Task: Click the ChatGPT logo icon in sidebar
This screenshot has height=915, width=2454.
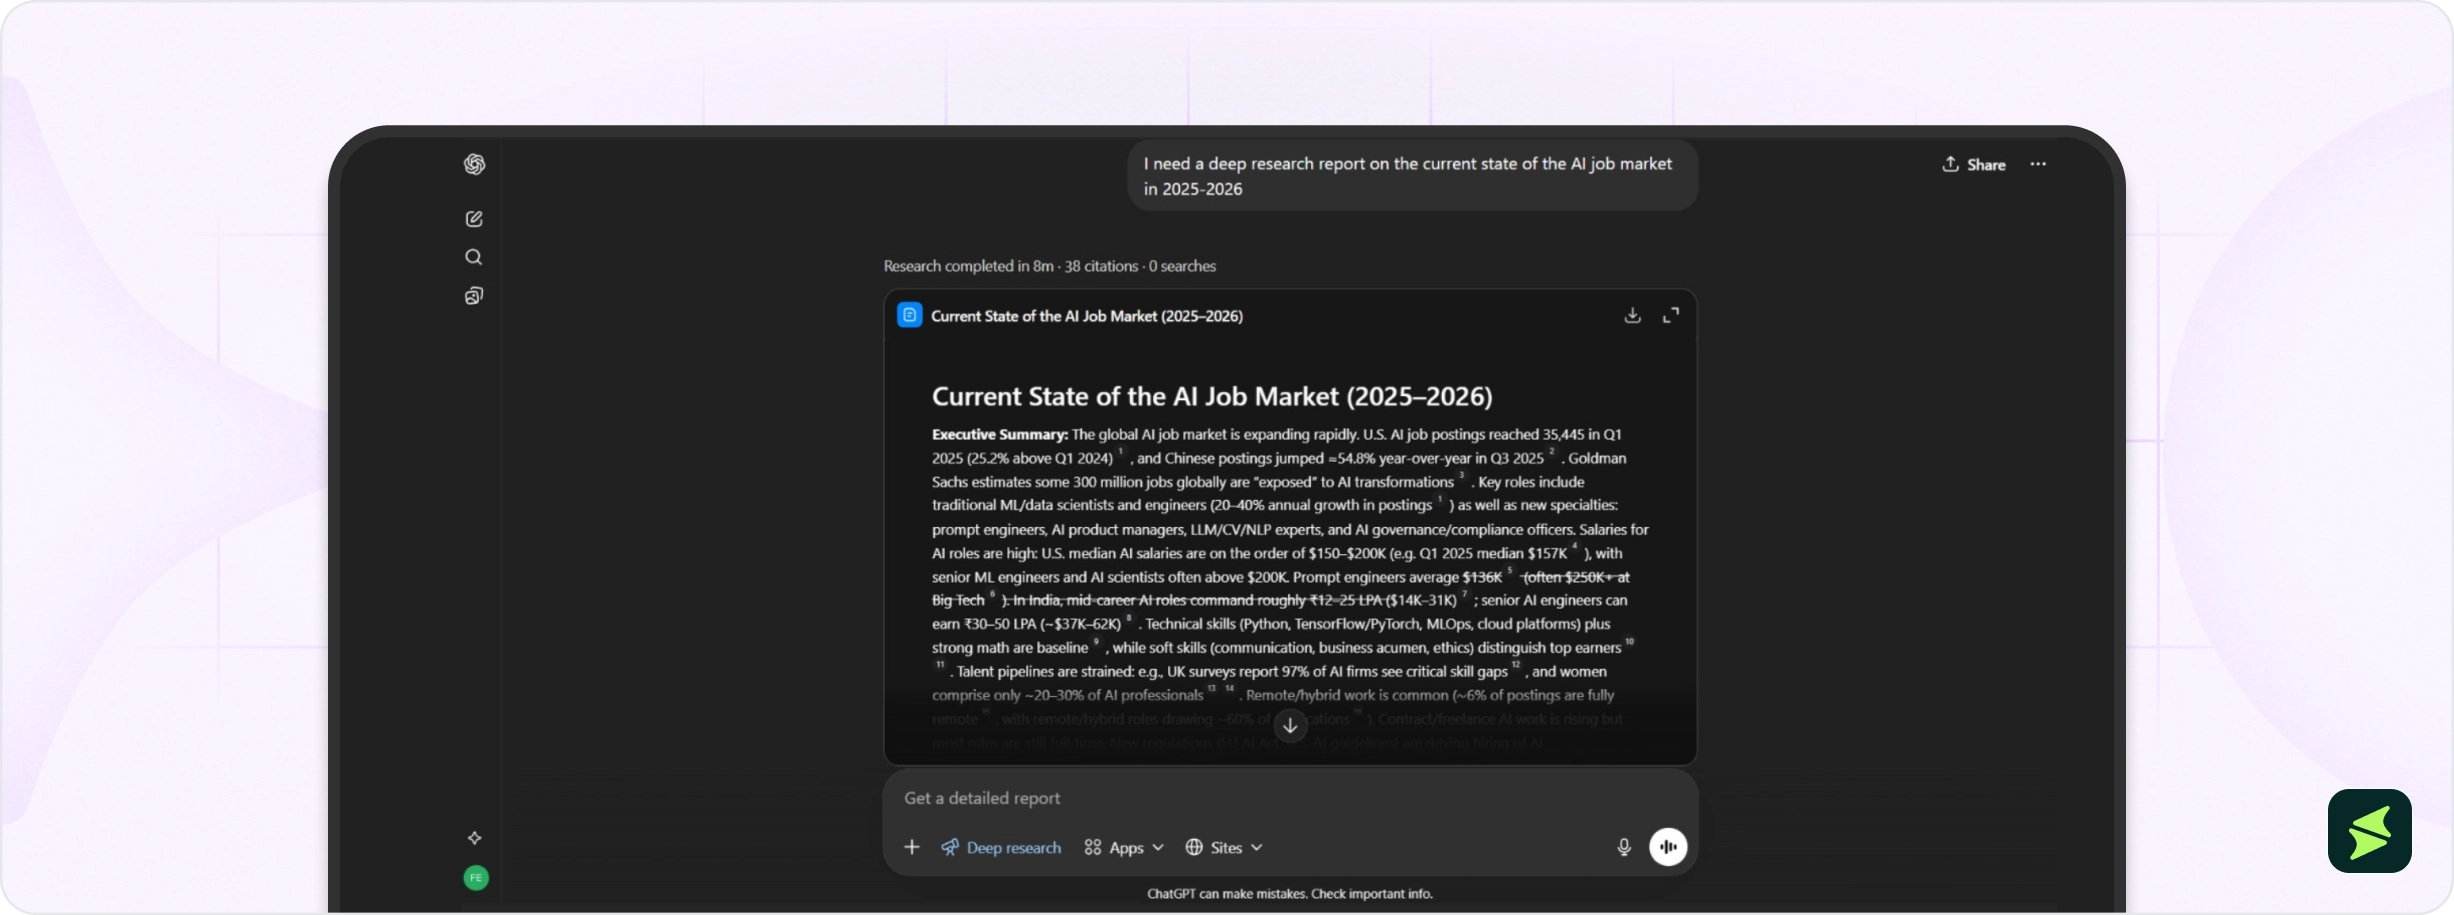Action: pyautogui.click(x=474, y=164)
